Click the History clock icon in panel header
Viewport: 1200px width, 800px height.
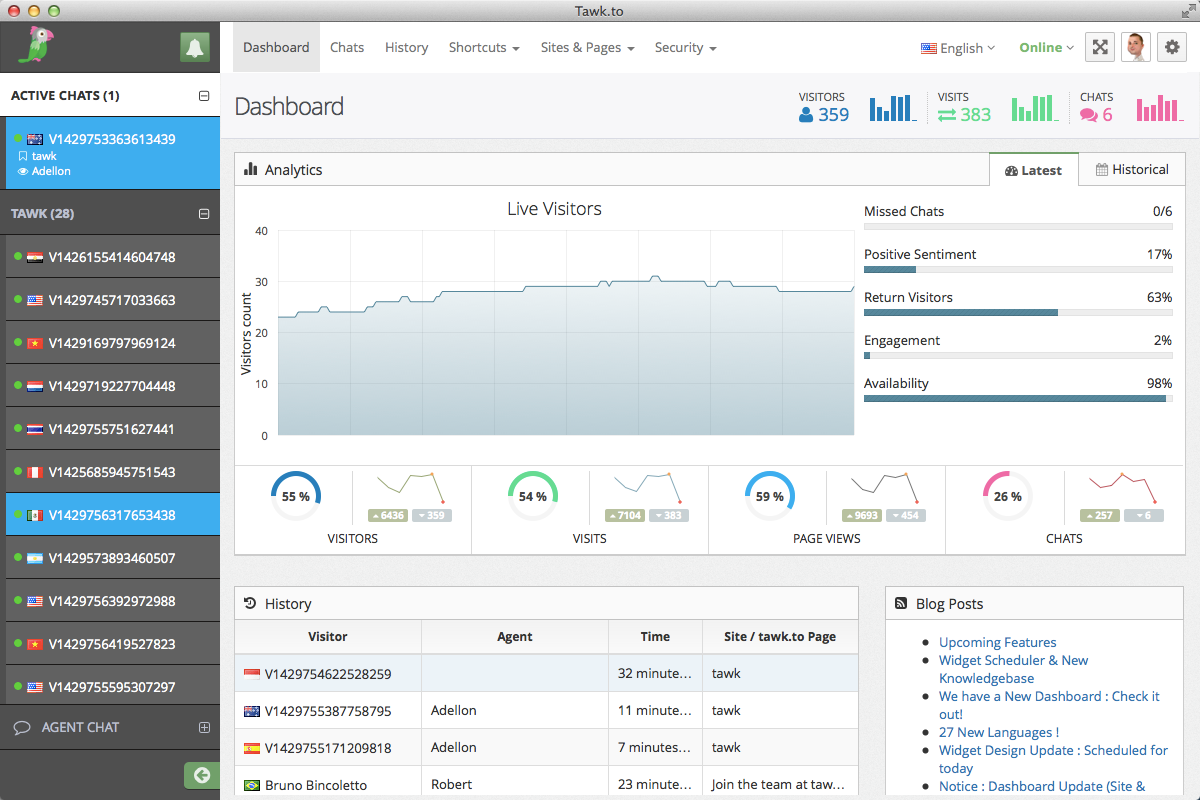251,603
